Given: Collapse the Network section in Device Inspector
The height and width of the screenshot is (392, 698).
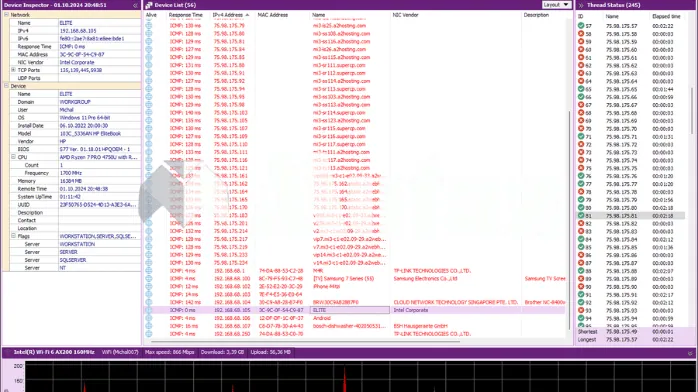Looking at the screenshot, I should coord(6,15).
